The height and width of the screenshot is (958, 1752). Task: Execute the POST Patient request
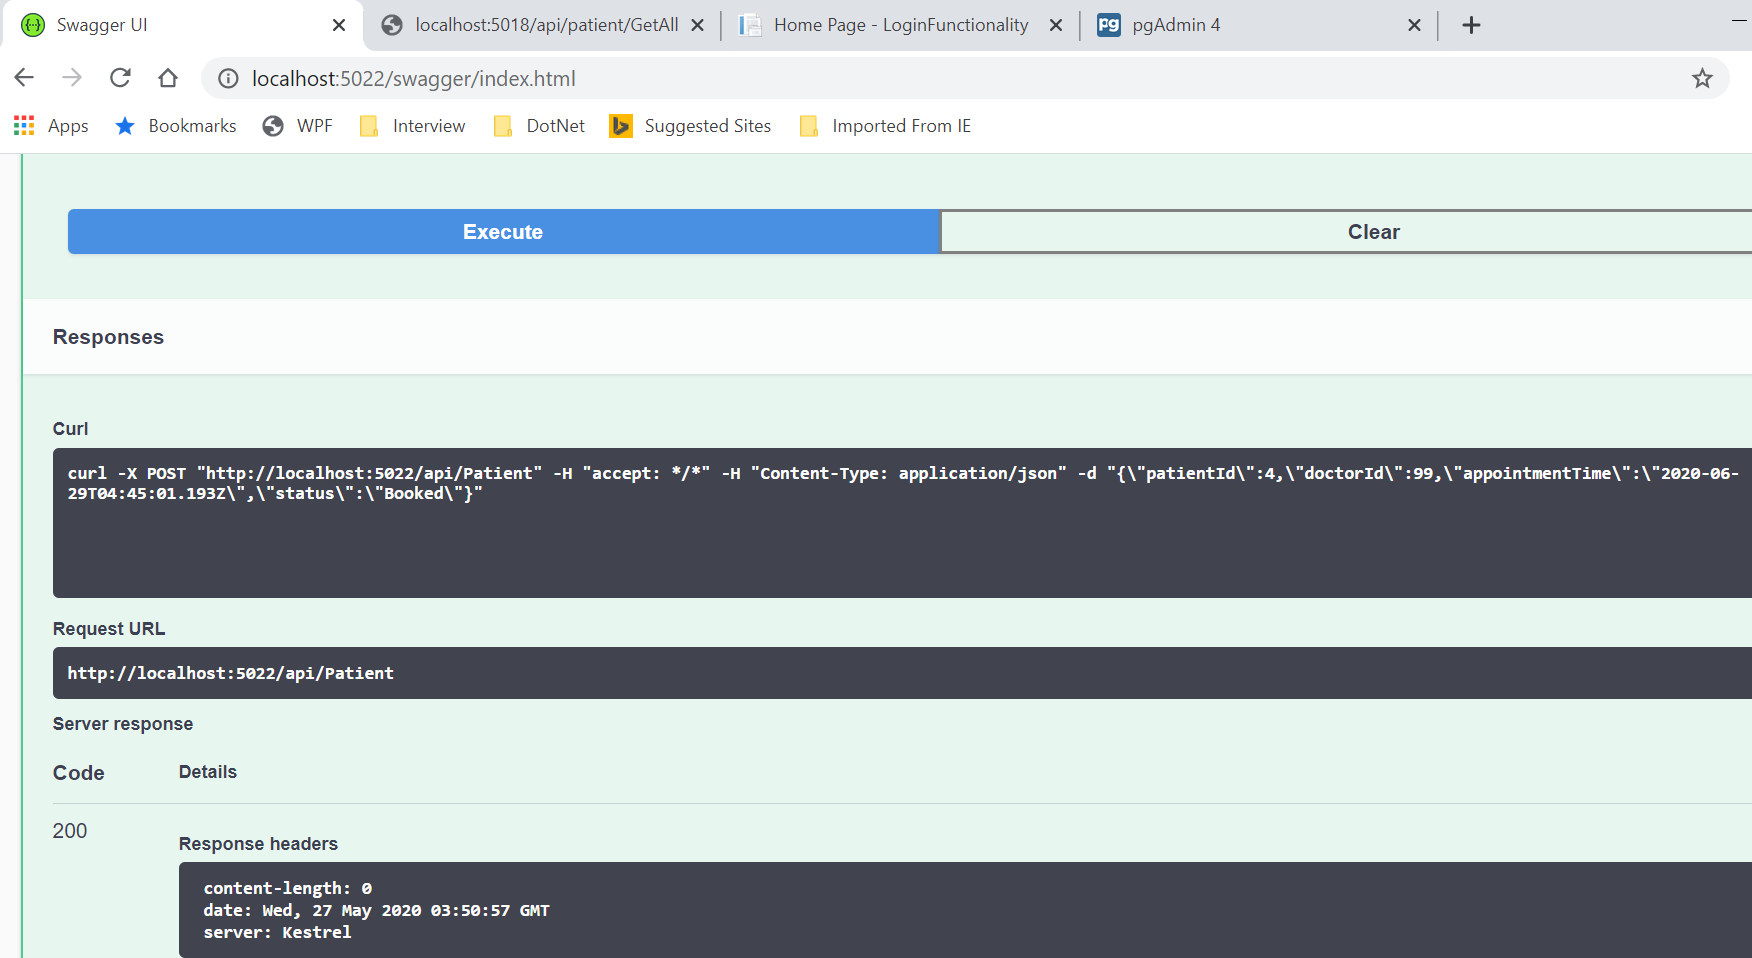(x=504, y=232)
